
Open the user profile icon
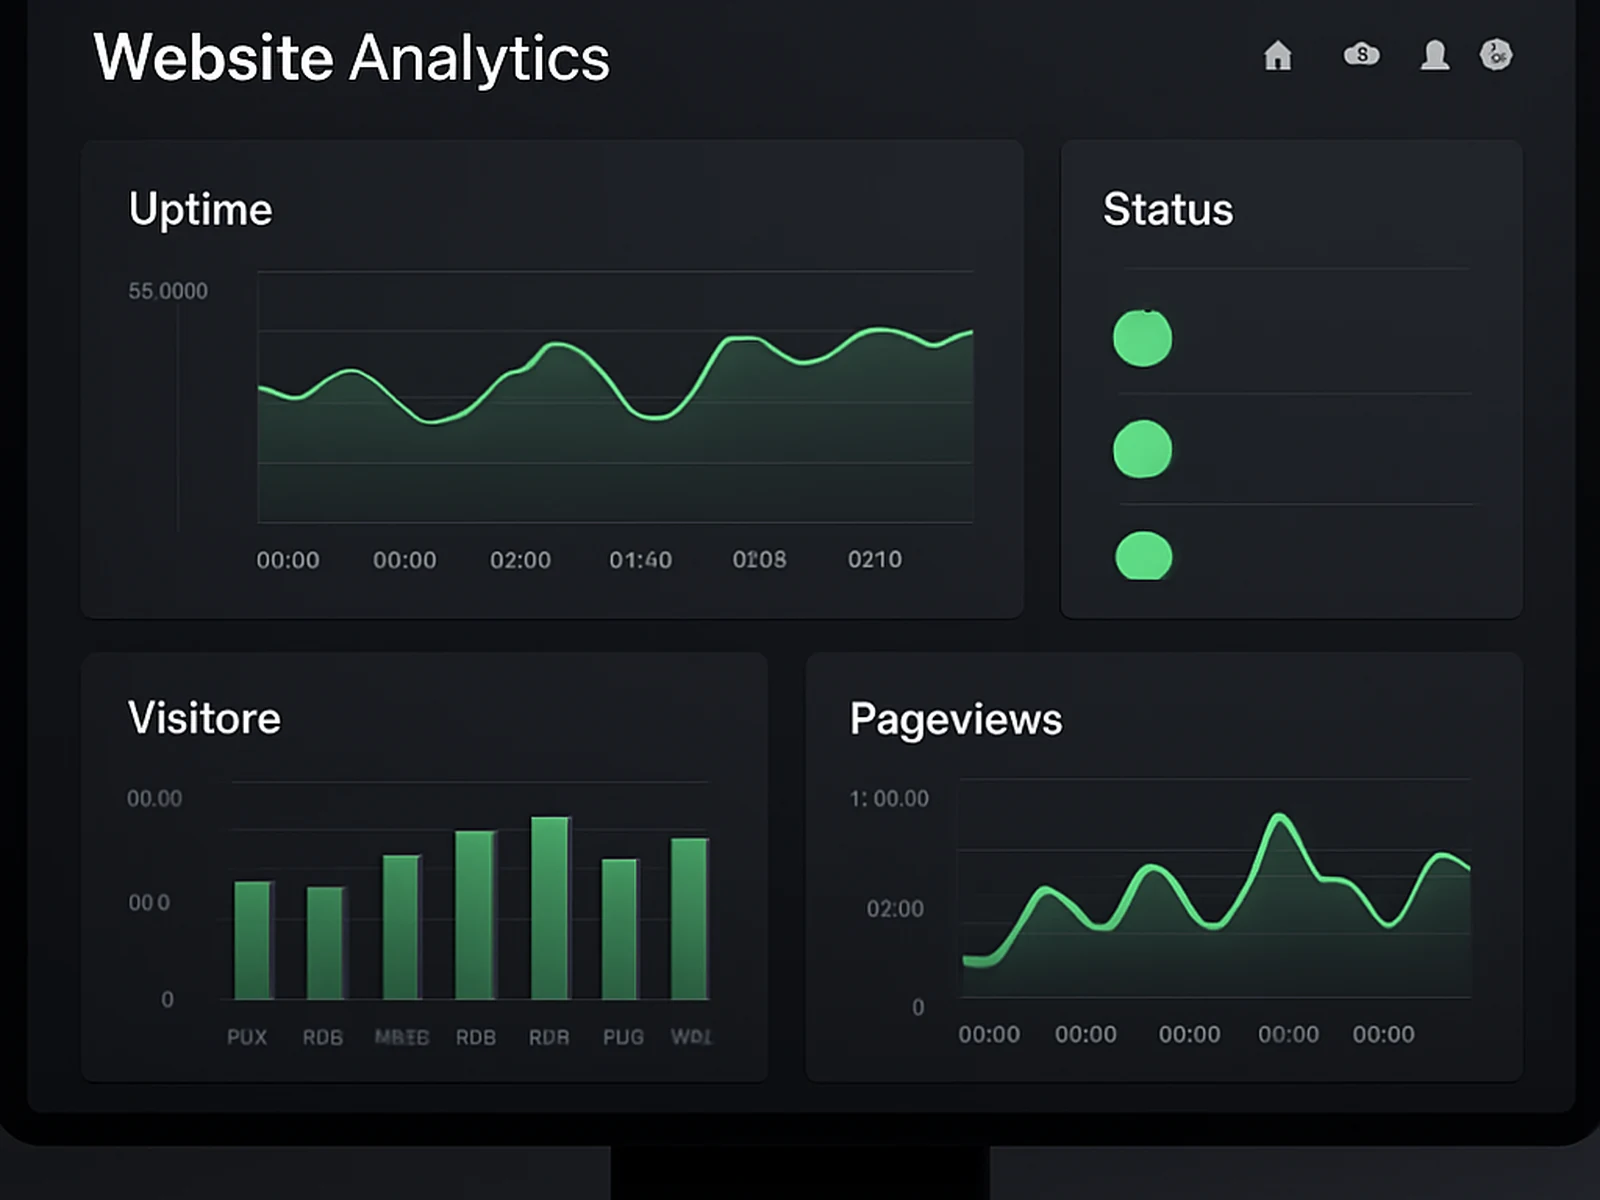pos(1435,55)
